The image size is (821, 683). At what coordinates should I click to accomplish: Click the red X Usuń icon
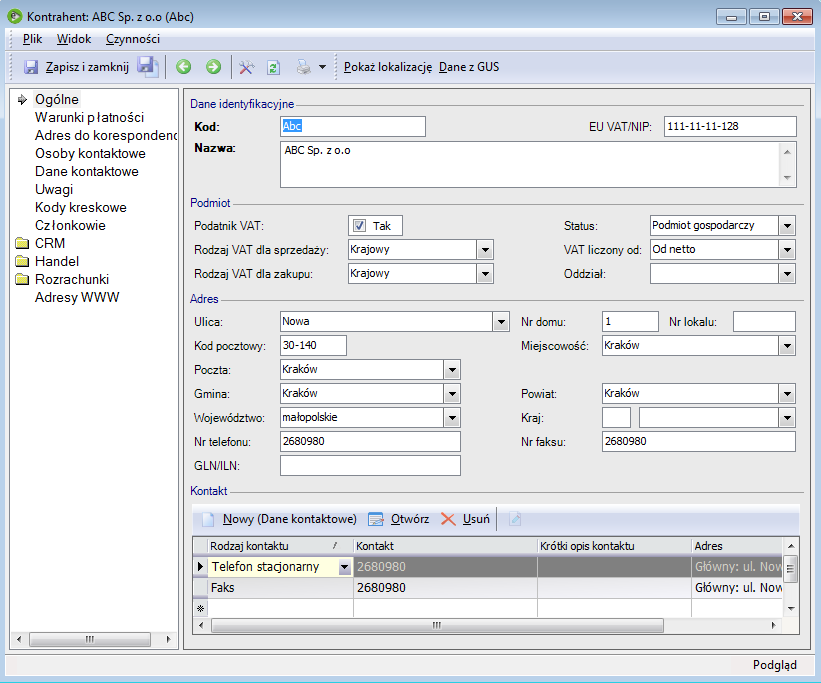pyautogui.click(x=448, y=519)
